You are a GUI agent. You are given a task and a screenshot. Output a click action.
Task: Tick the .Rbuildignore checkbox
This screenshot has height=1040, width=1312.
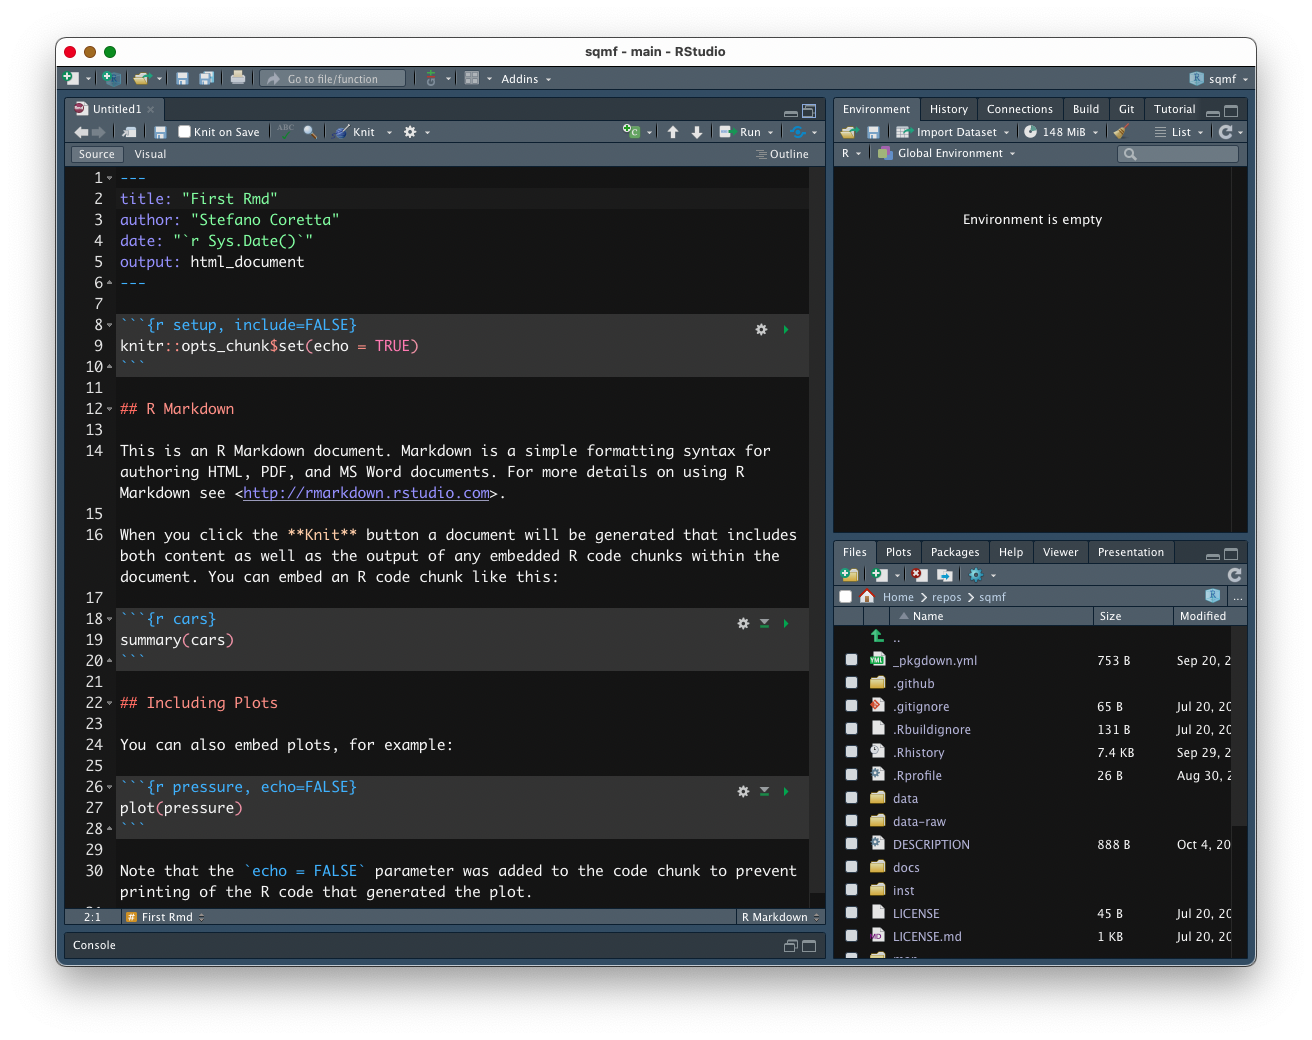click(851, 729)
